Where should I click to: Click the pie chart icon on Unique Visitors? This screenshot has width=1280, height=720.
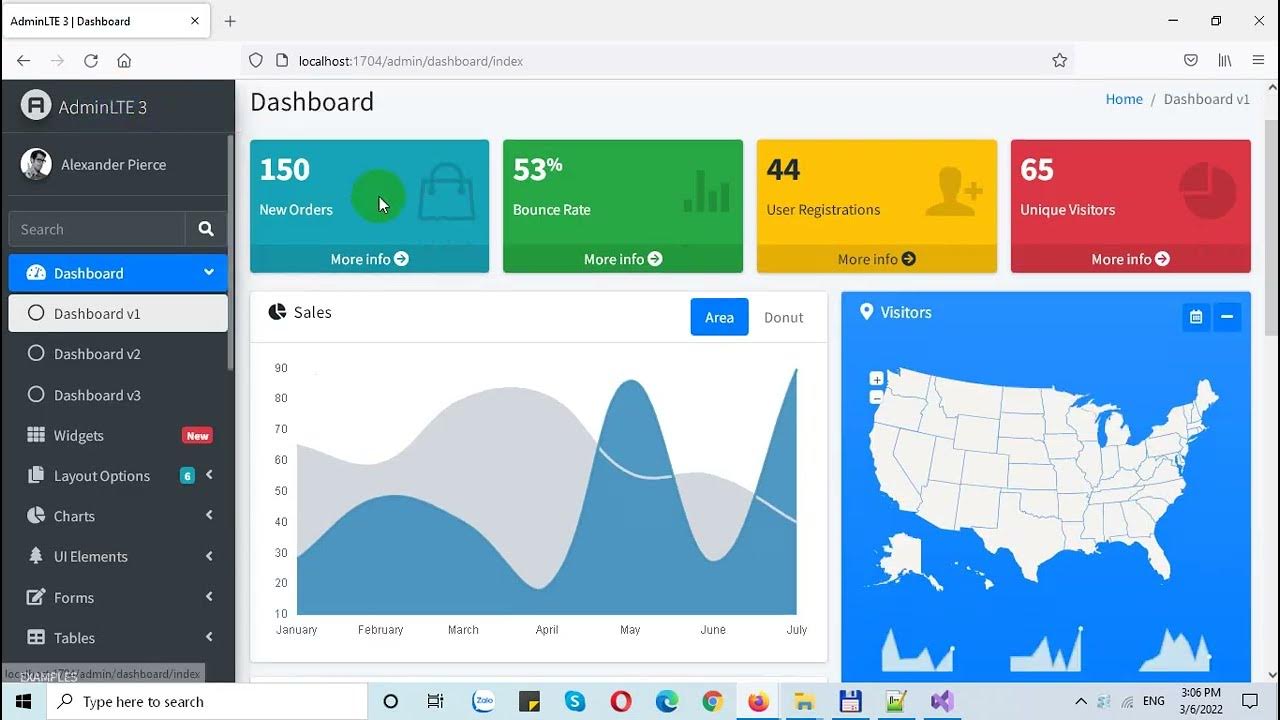[1208, 190]
